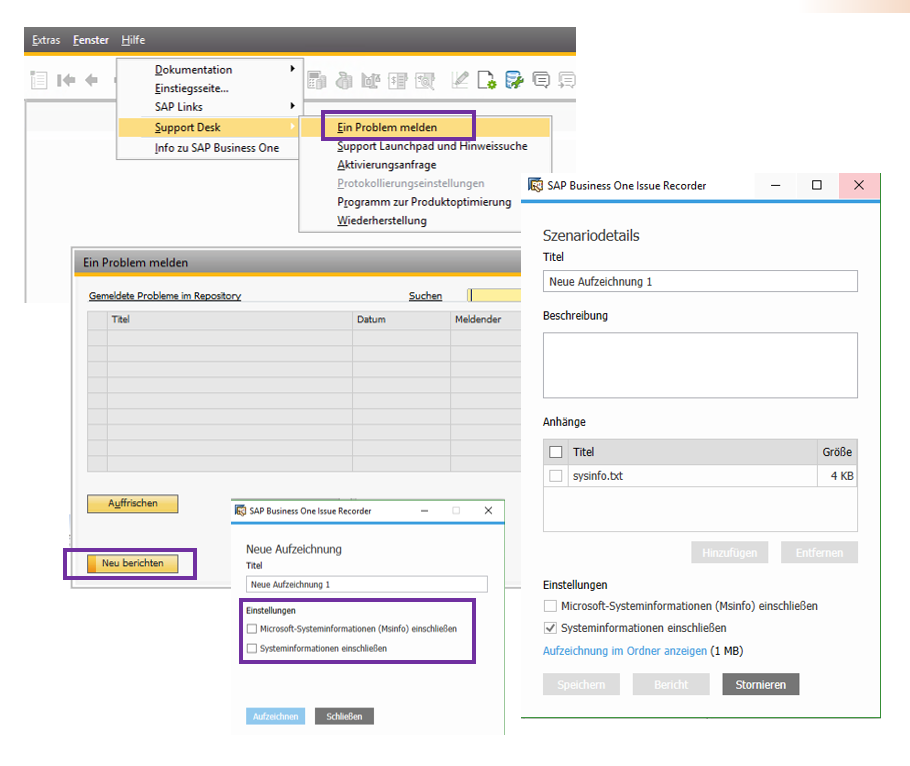910x766 pixels.
Task: Select Protokollierungseinstellungen menu entry
Action: pos(410,183)
